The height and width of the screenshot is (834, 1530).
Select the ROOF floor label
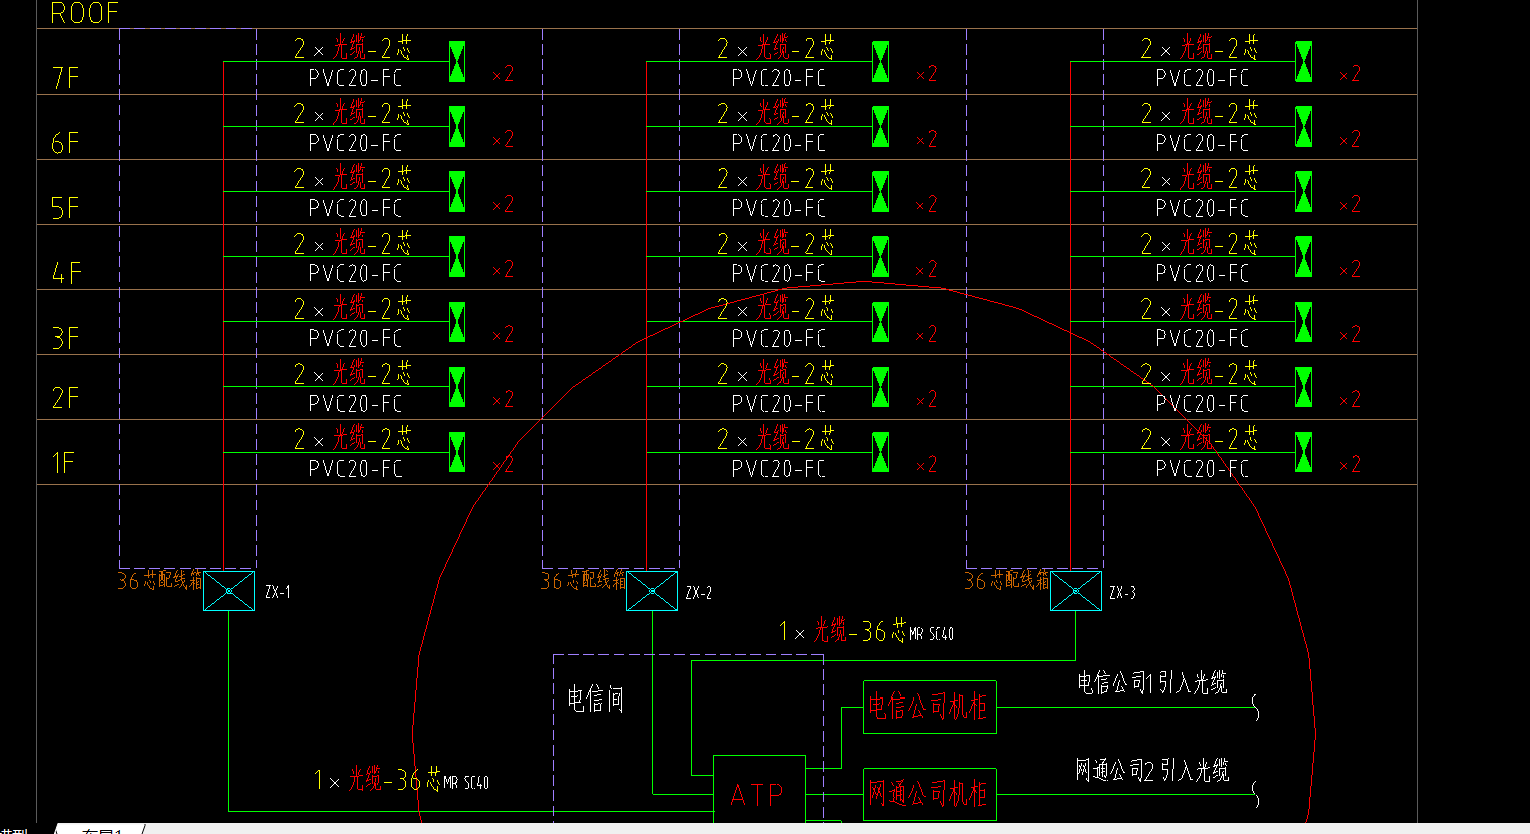[x=84, y=13]
